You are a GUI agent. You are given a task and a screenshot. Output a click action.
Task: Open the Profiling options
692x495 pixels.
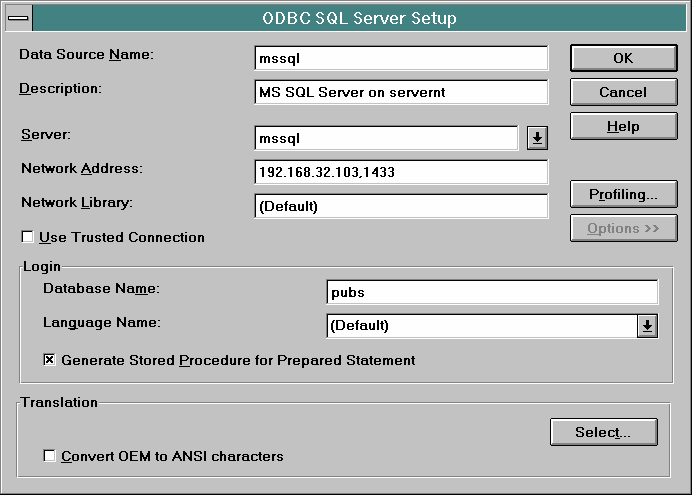[x=623, y=194]
